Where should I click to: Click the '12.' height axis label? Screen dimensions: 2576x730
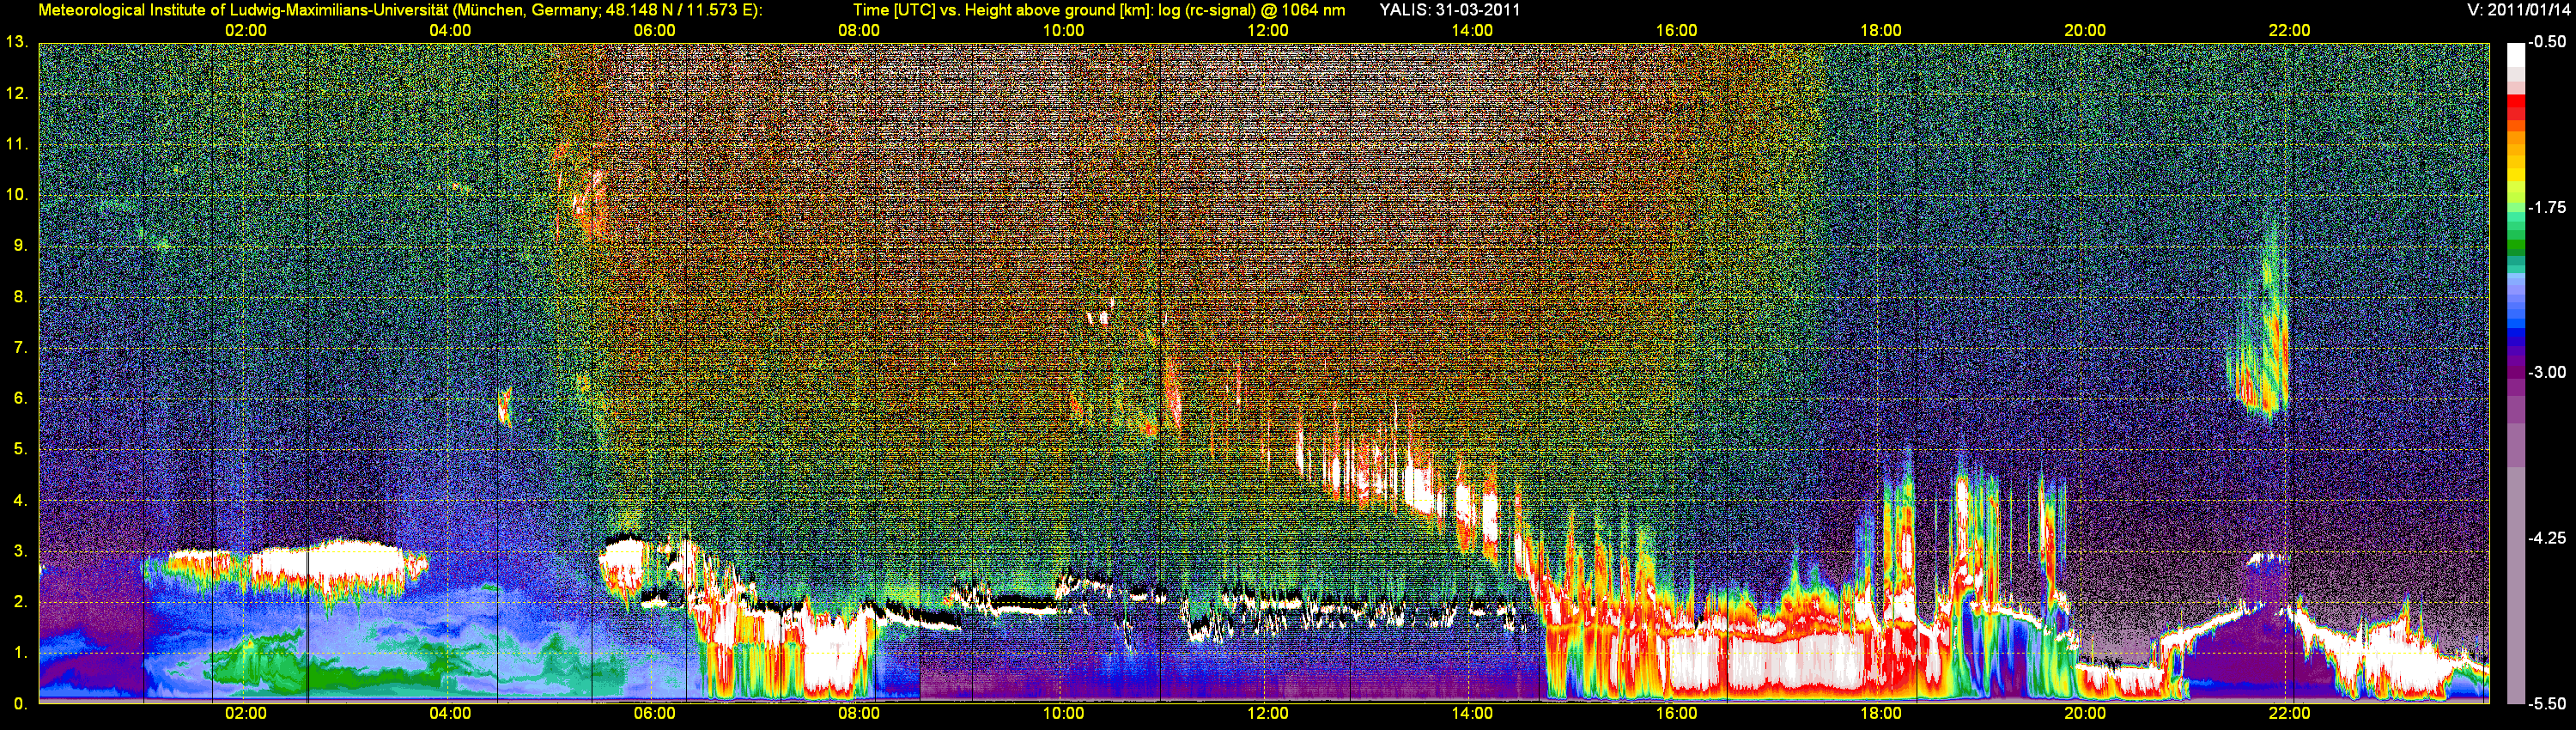pos(16,93)
